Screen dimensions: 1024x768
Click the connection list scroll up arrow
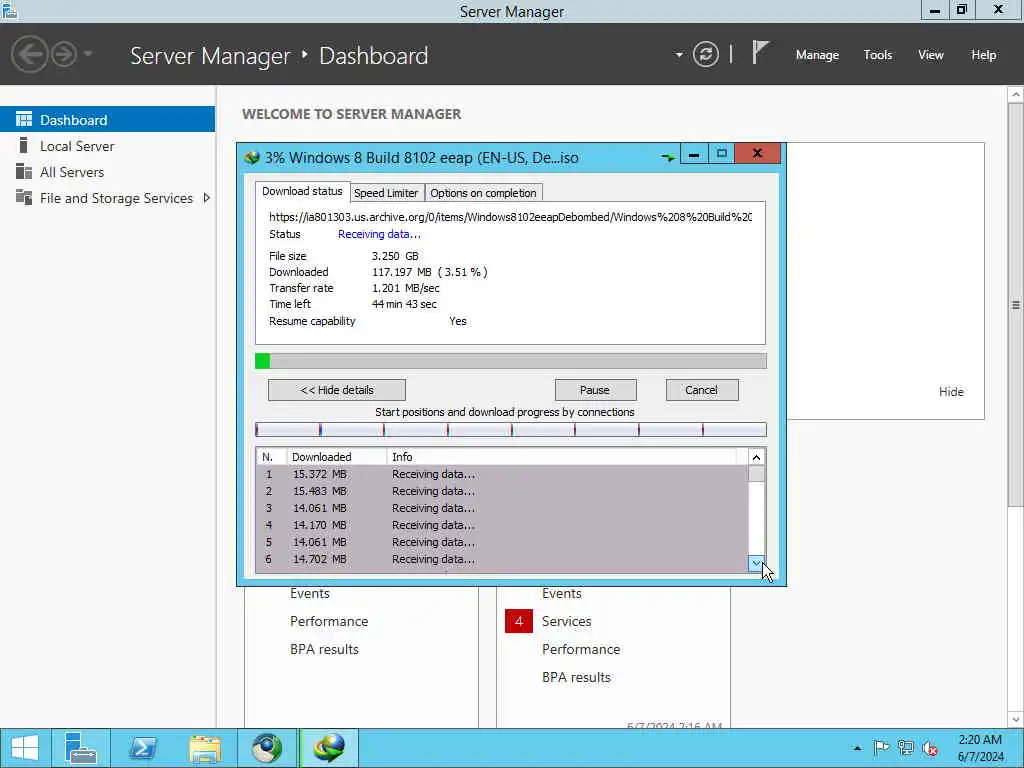[x=756, y=457]
